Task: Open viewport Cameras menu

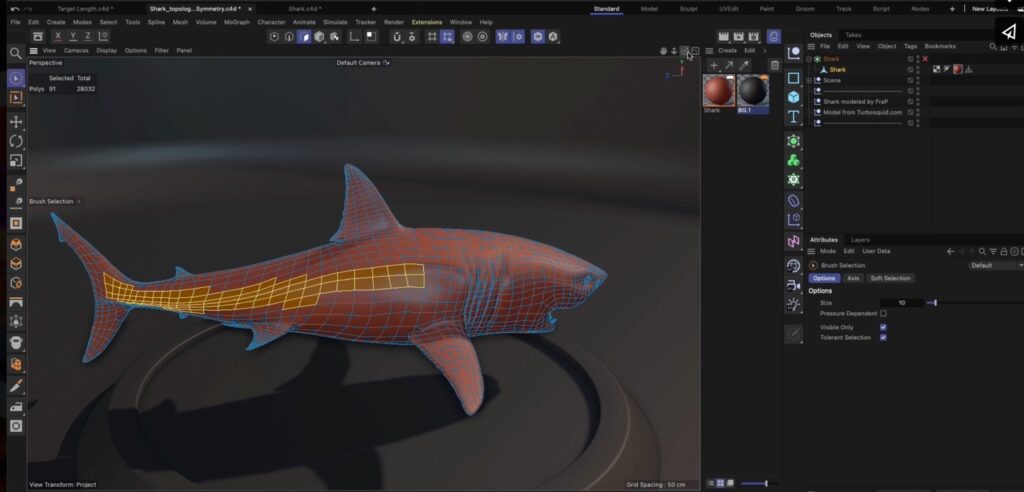Action: pos(76,50)
